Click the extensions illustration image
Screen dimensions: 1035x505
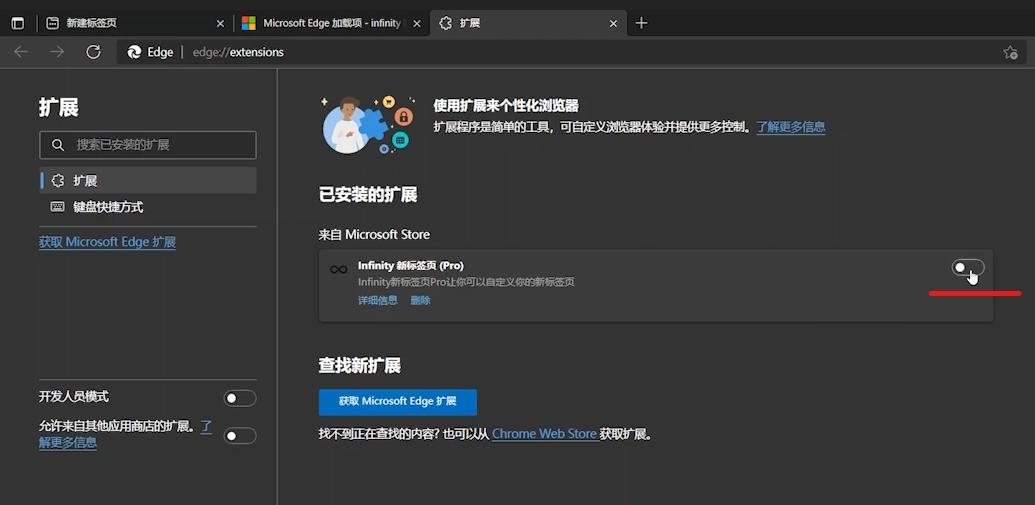click(369, 125)
